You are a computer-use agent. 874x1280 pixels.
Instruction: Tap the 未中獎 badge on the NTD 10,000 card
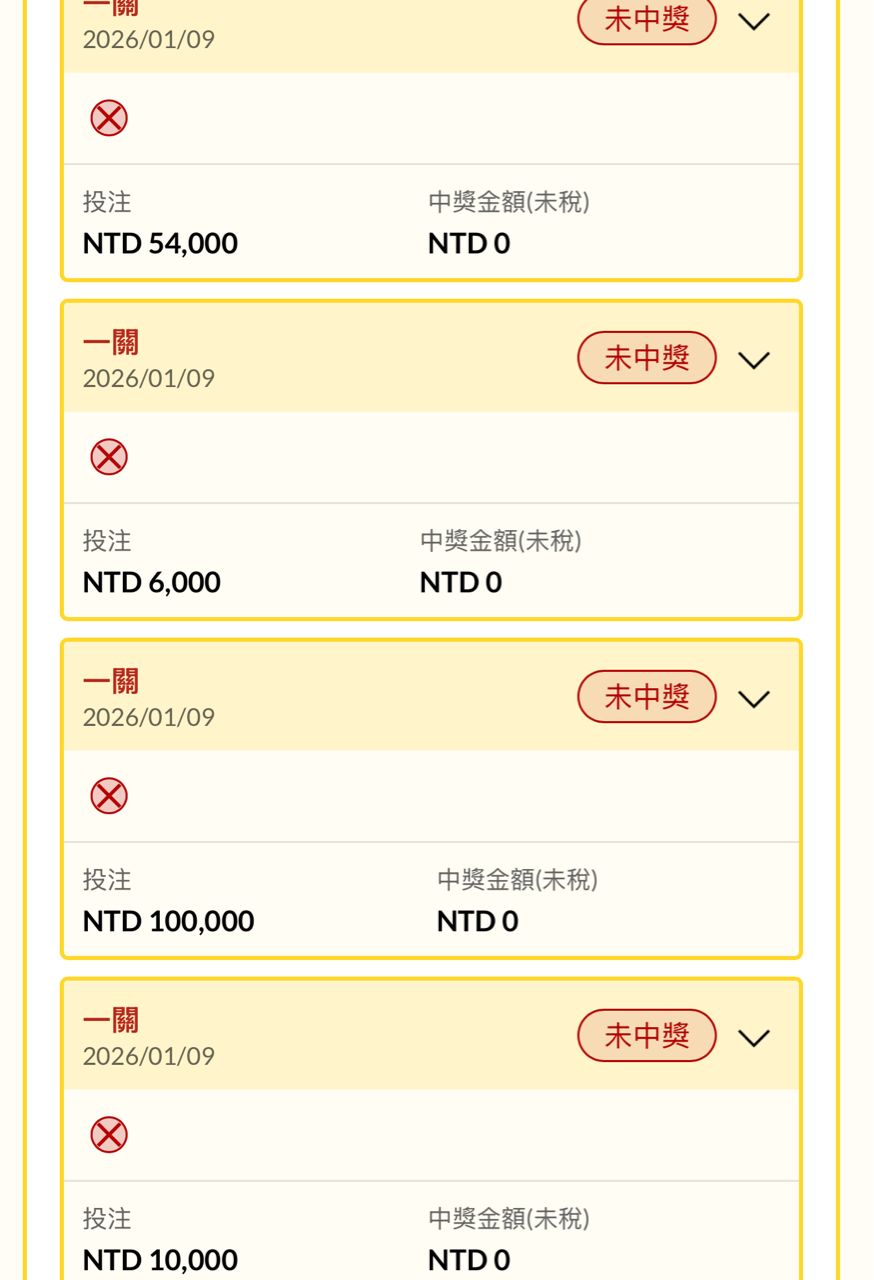647,1036
